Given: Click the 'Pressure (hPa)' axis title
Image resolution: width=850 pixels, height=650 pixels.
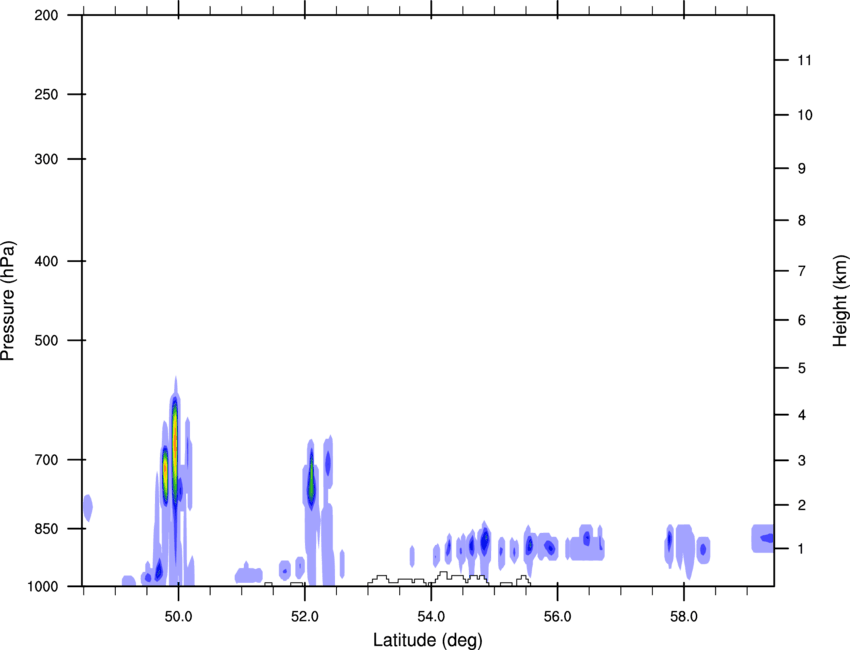Looking at the screenshot, I should pos(8,301).
